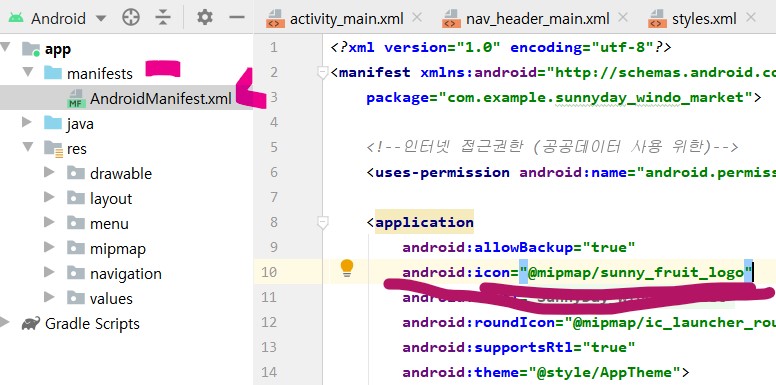
Task: Expand the java folder arrow
Action: click(27, 122)
